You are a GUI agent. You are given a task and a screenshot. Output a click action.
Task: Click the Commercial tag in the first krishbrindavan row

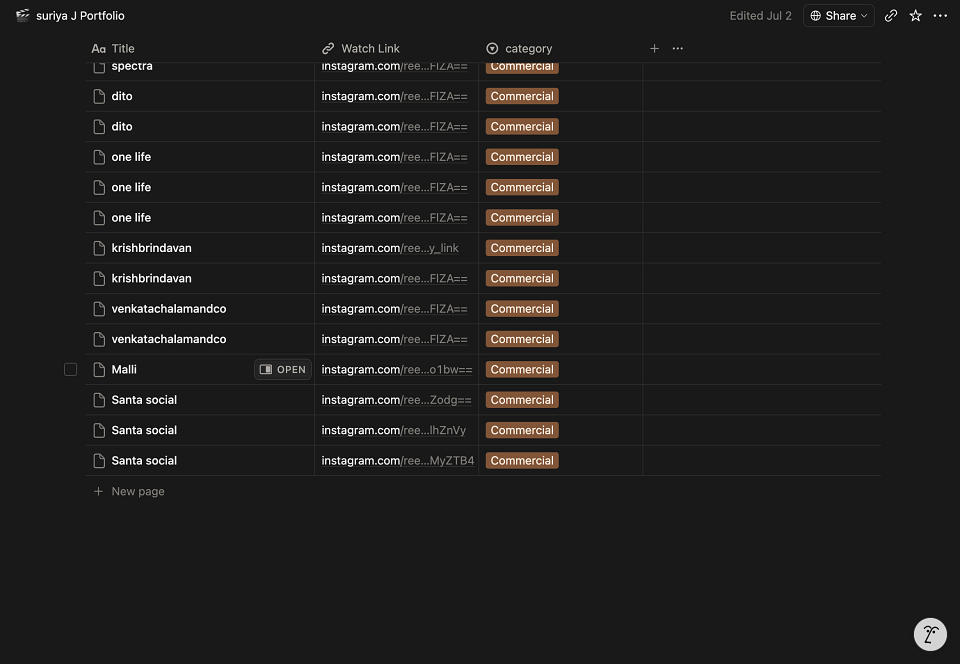click(x=522, y=248)
